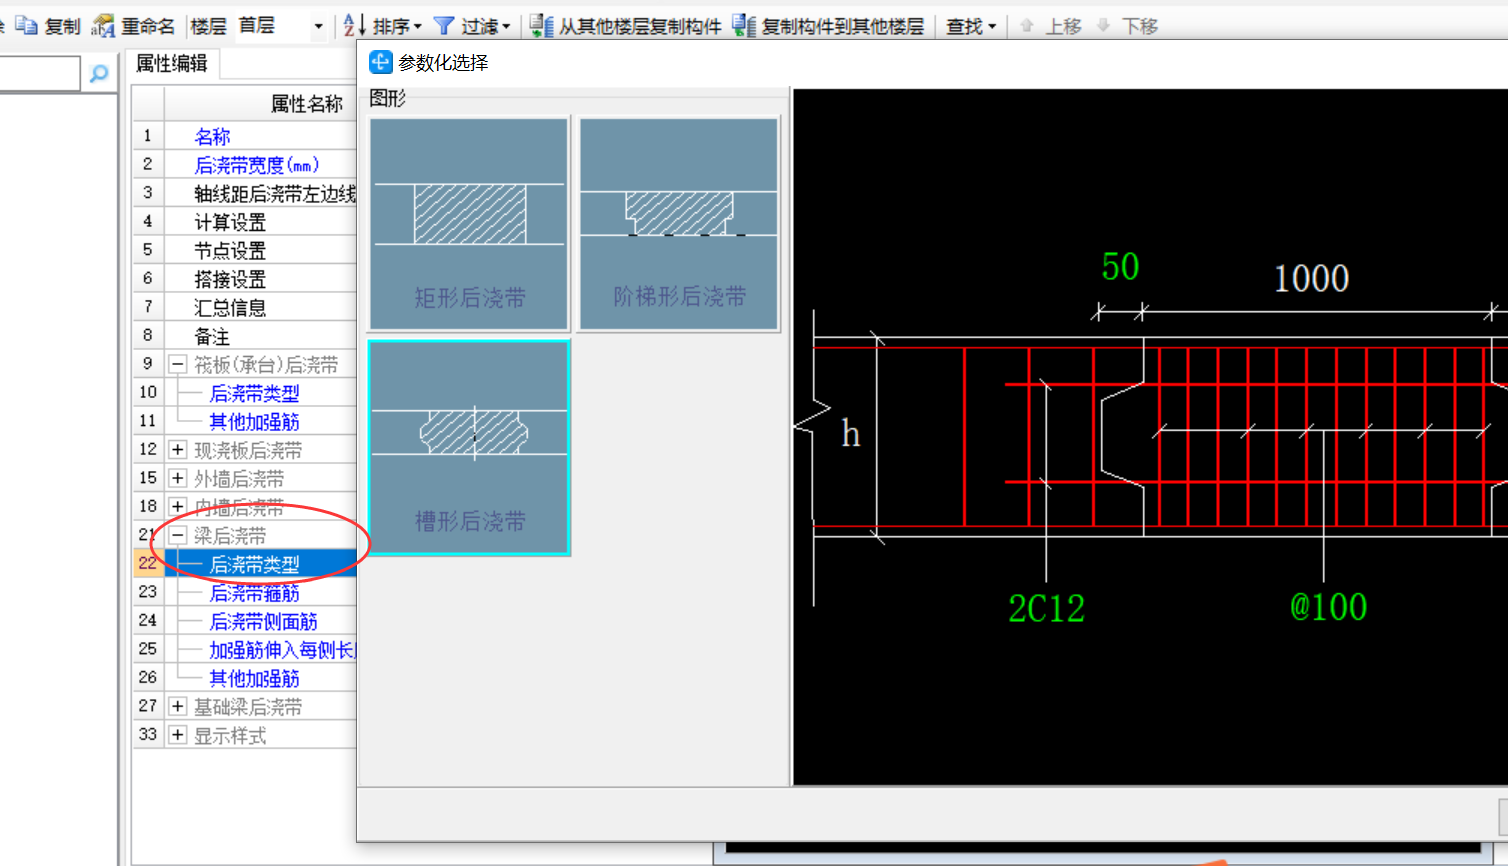Select the 后浇带宽度(mm) property row

point(245,165)
